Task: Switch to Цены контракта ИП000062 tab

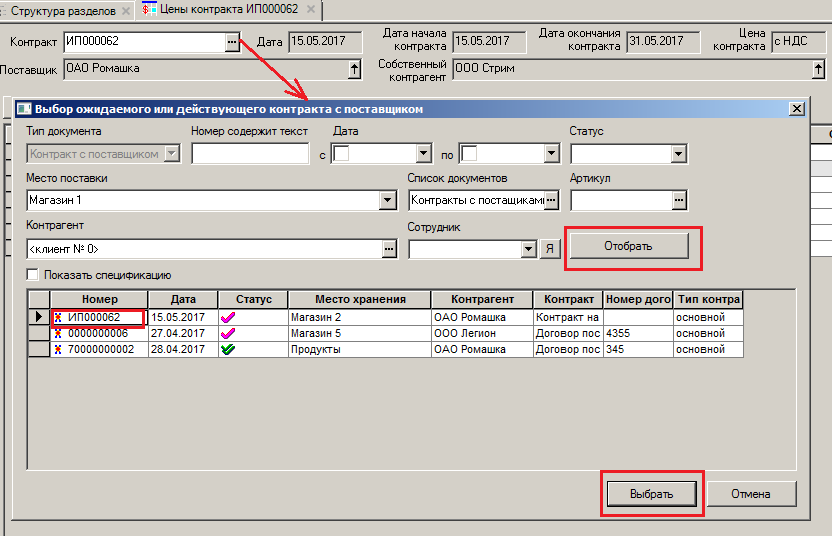Action: click(229, 9)
